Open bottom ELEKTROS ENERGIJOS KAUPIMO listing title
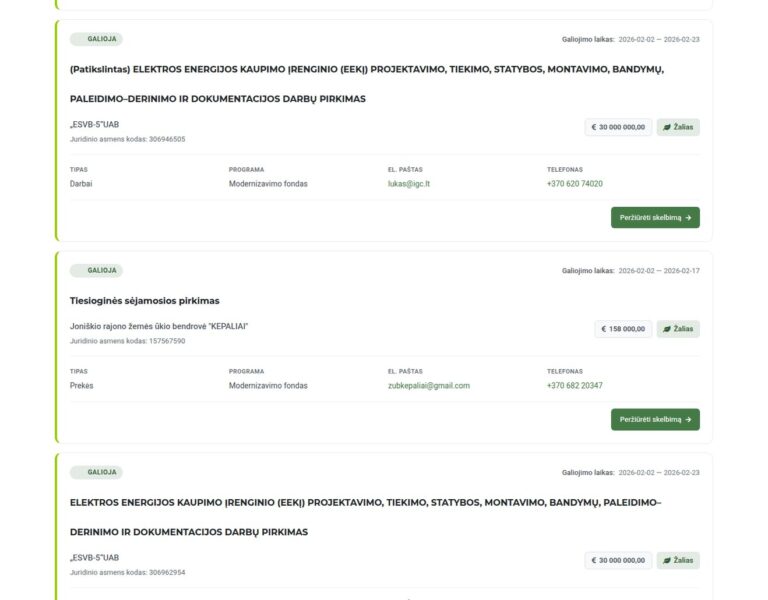This screenshot has width=768, height=600. click(365, 502)
